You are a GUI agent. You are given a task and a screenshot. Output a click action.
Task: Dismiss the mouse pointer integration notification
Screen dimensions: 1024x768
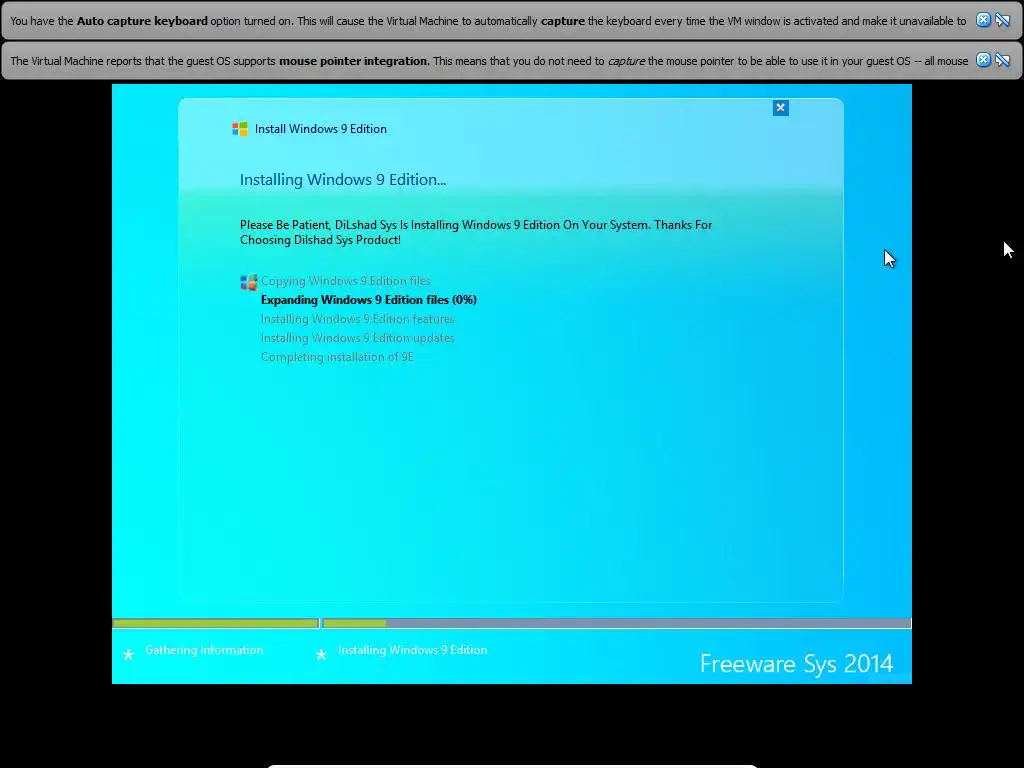(x=983, y=60)
